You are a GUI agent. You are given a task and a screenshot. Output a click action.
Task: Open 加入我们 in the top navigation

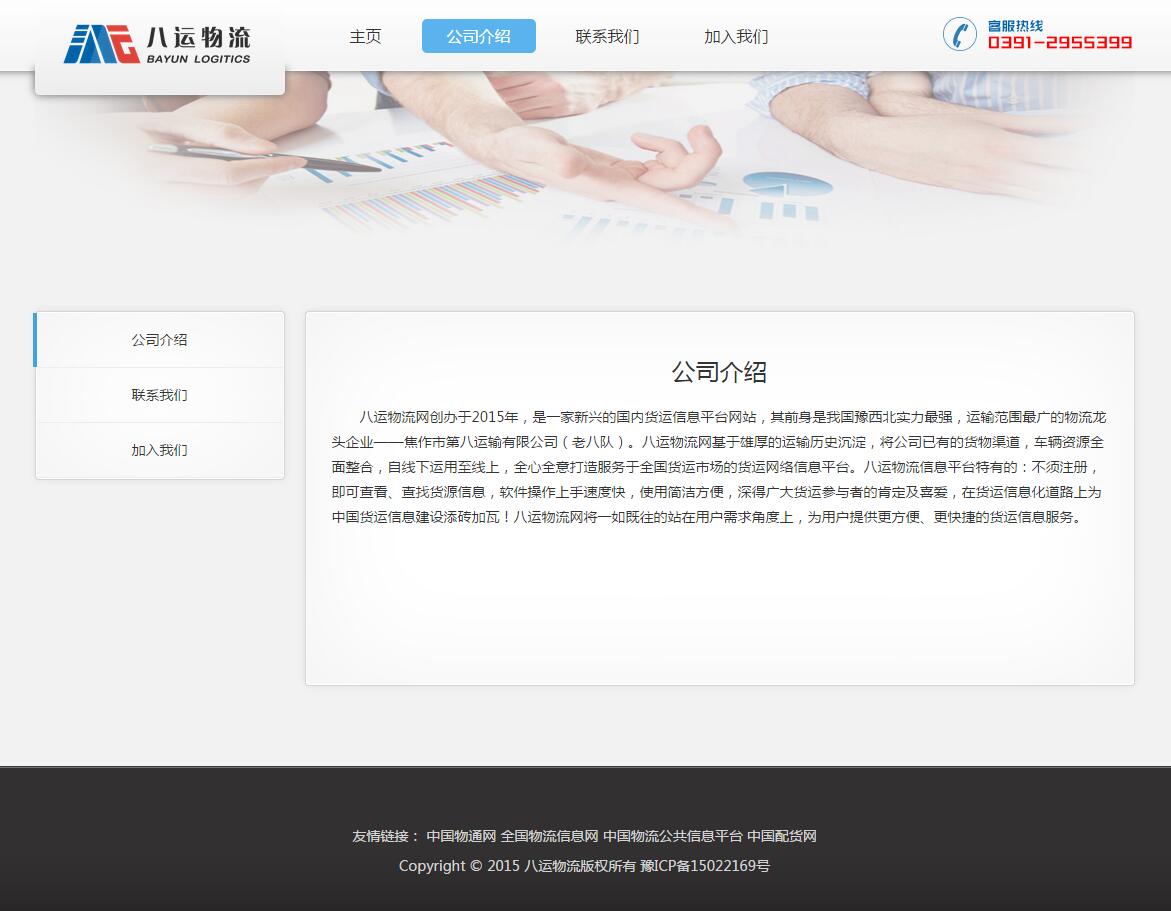[736, 36]
